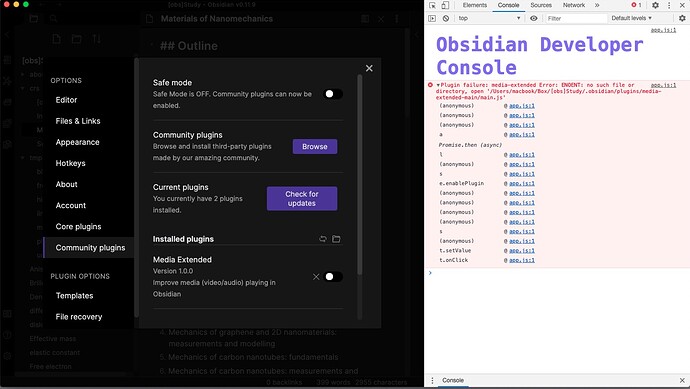Open app.js:1 link for the 'a' frame
The height and width of the screenshot is (389, 690).
tap(522, 135)
